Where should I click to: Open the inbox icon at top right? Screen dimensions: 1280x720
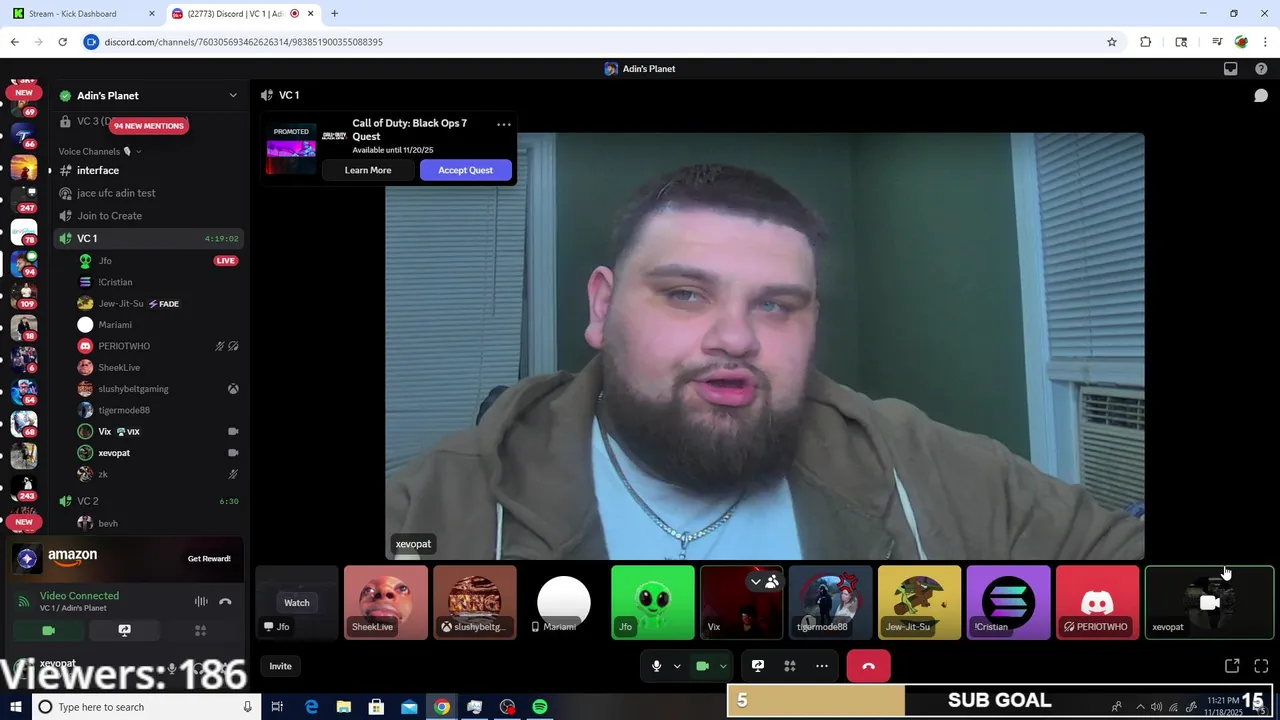pyautogui.click(x=1231, y=69)
